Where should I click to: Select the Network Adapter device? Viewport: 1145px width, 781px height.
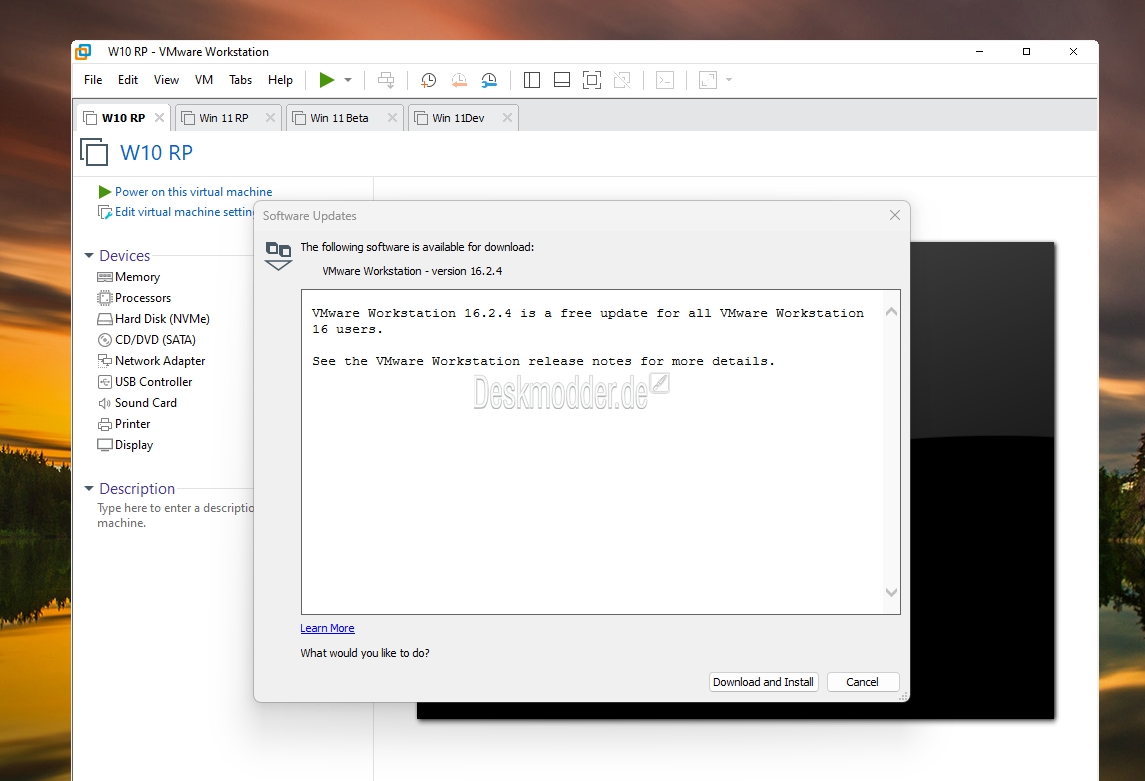click(x=151, y=361)
